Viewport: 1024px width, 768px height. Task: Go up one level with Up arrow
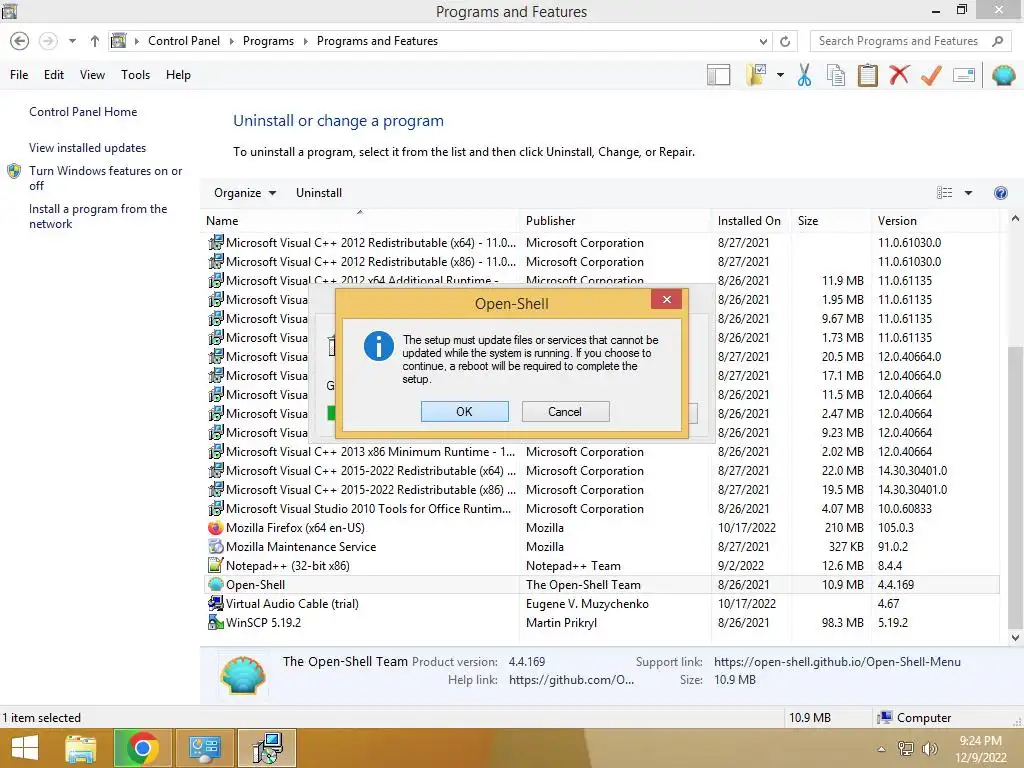(x=95, y=41)
